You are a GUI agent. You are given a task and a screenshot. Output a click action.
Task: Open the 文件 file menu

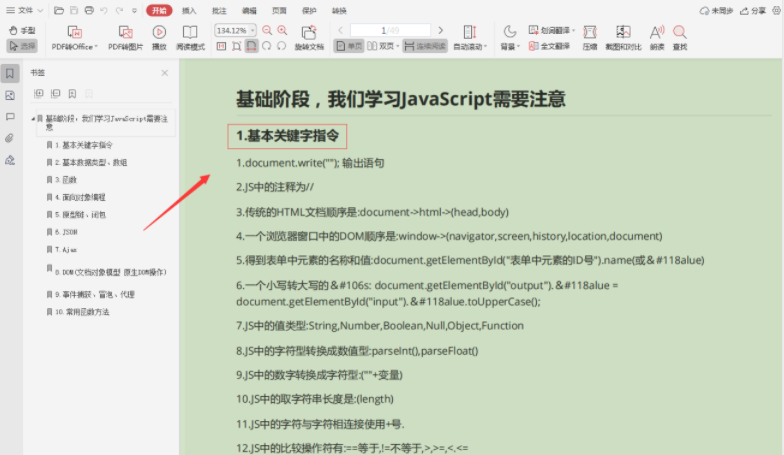[x=24, y=10]
